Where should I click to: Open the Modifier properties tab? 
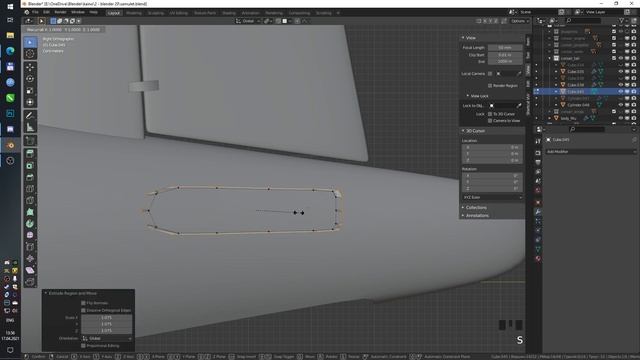pyautogui.click(x=538, y=211)
